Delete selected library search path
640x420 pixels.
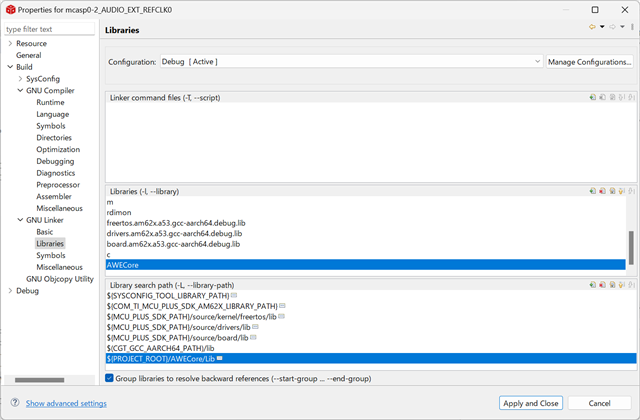tap(602, 284)
